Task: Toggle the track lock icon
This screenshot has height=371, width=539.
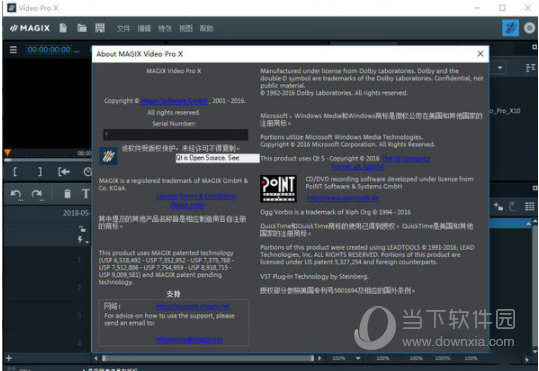Action: (x=82, y=228)
